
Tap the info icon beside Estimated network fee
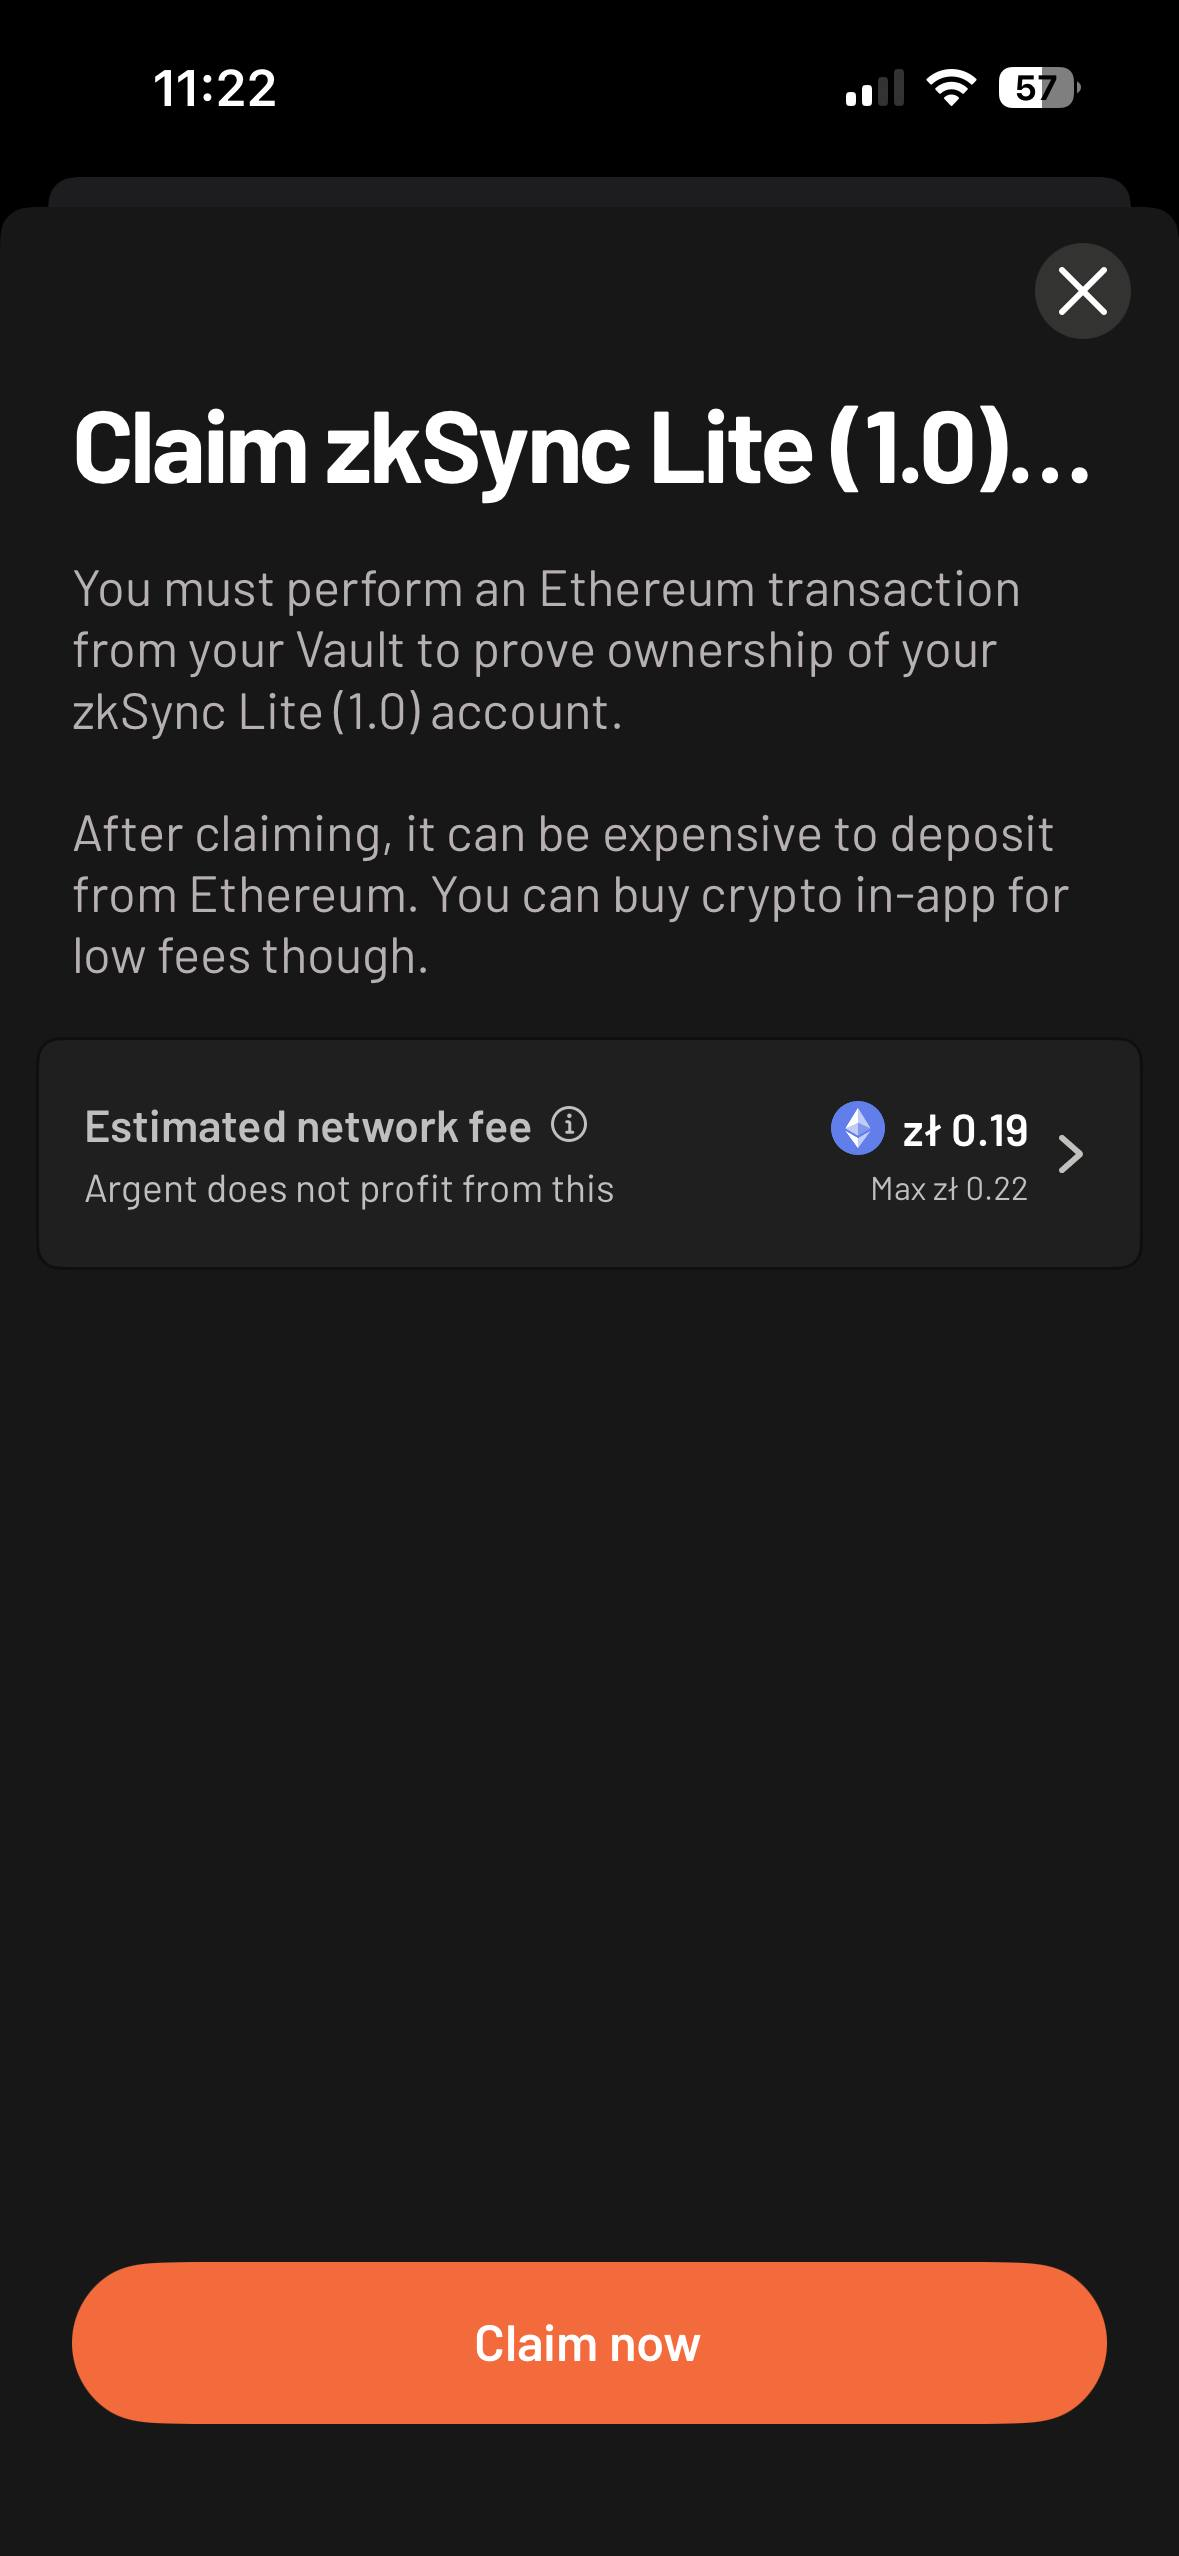point(569,1125)
